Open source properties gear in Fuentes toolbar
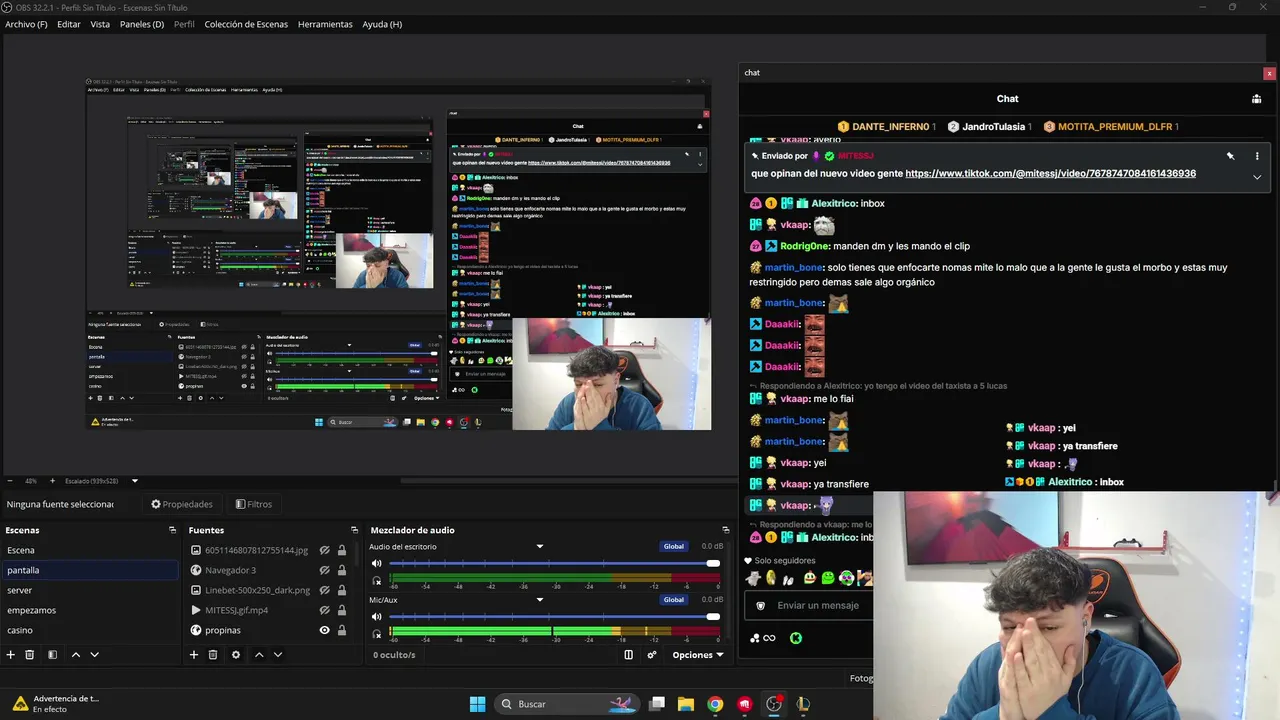The height and width of the screenshot is (720, 1280). click(x=236, y=655)
